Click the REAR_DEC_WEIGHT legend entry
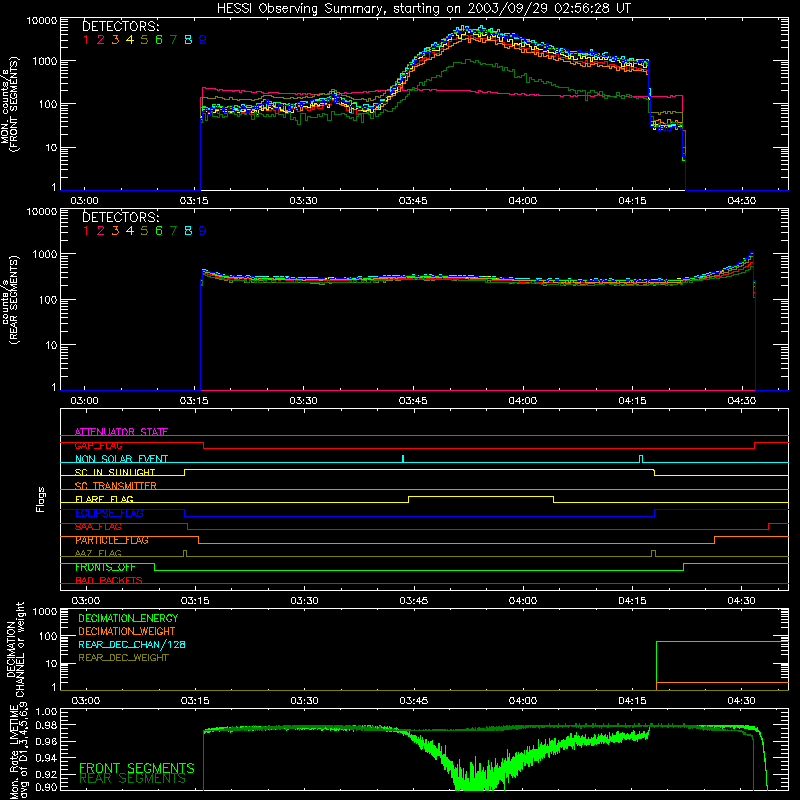 click(123, 658)
